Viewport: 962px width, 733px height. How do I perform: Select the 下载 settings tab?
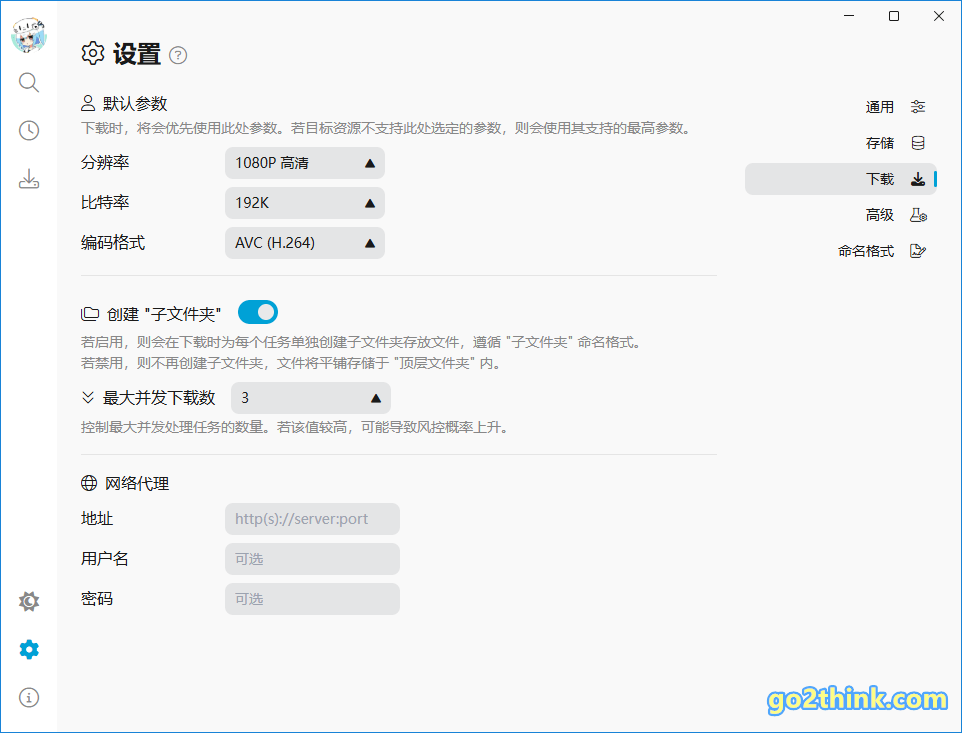tap(841, 179)
